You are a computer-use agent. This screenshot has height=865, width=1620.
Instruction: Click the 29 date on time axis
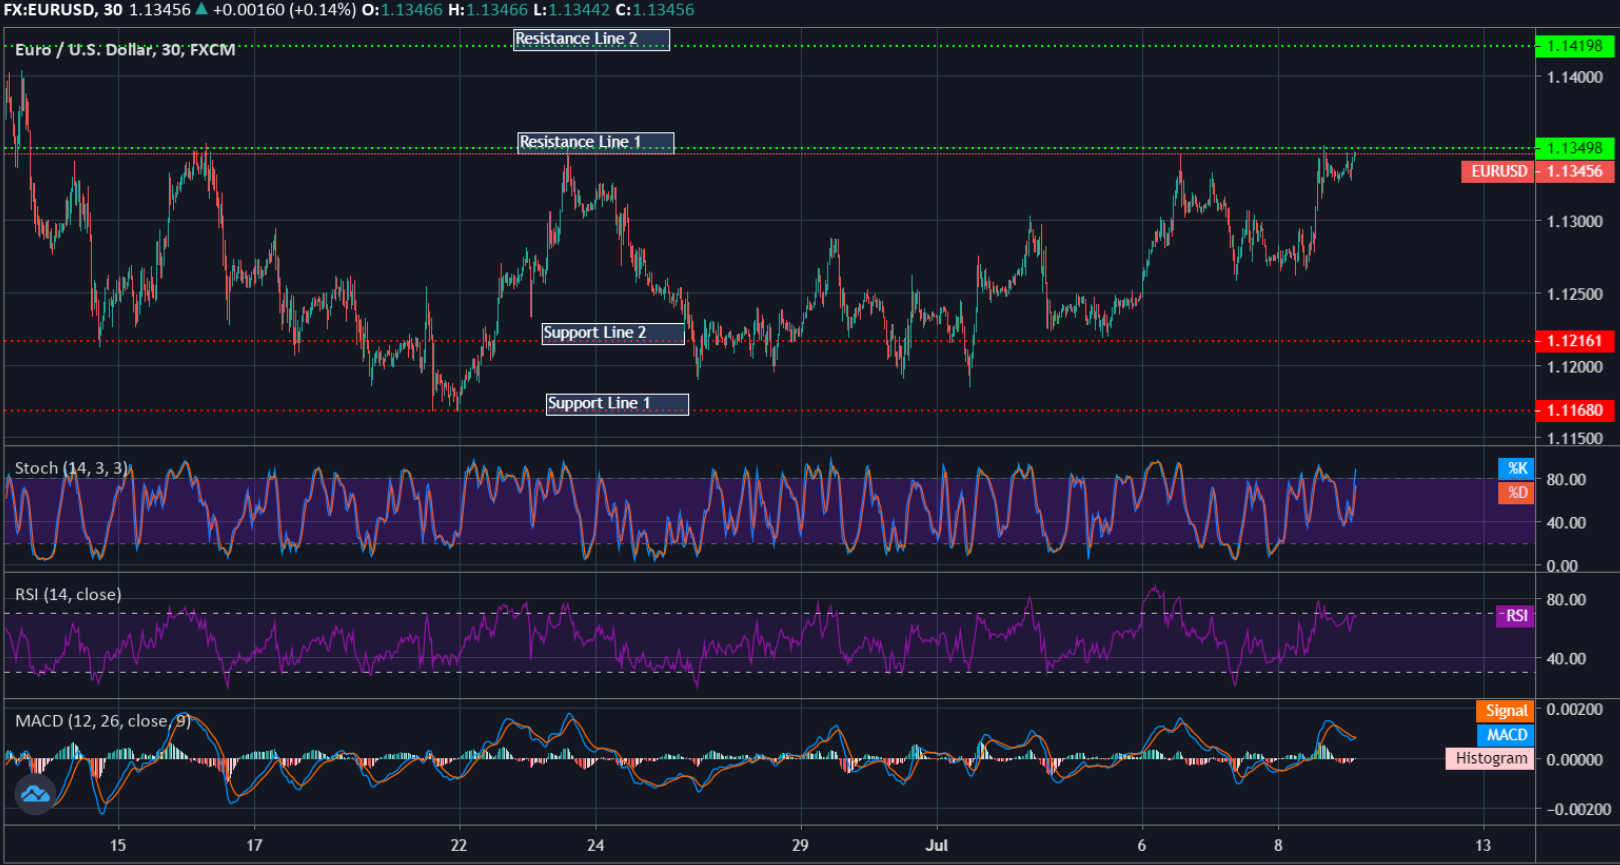[x=800, y=845]
